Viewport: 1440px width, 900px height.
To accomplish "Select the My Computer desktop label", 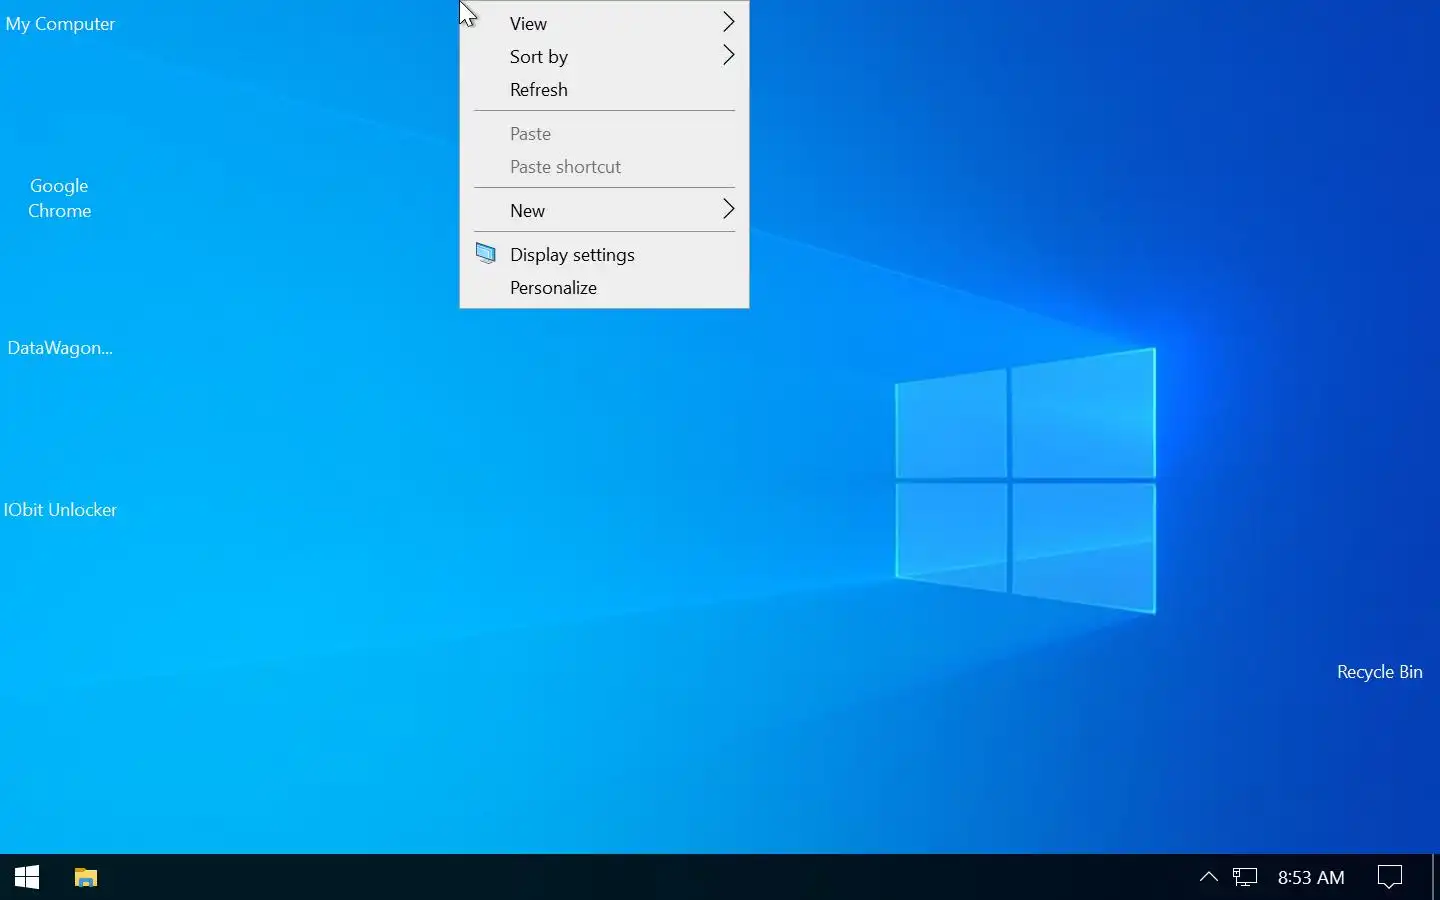I will tap(60, 24).
